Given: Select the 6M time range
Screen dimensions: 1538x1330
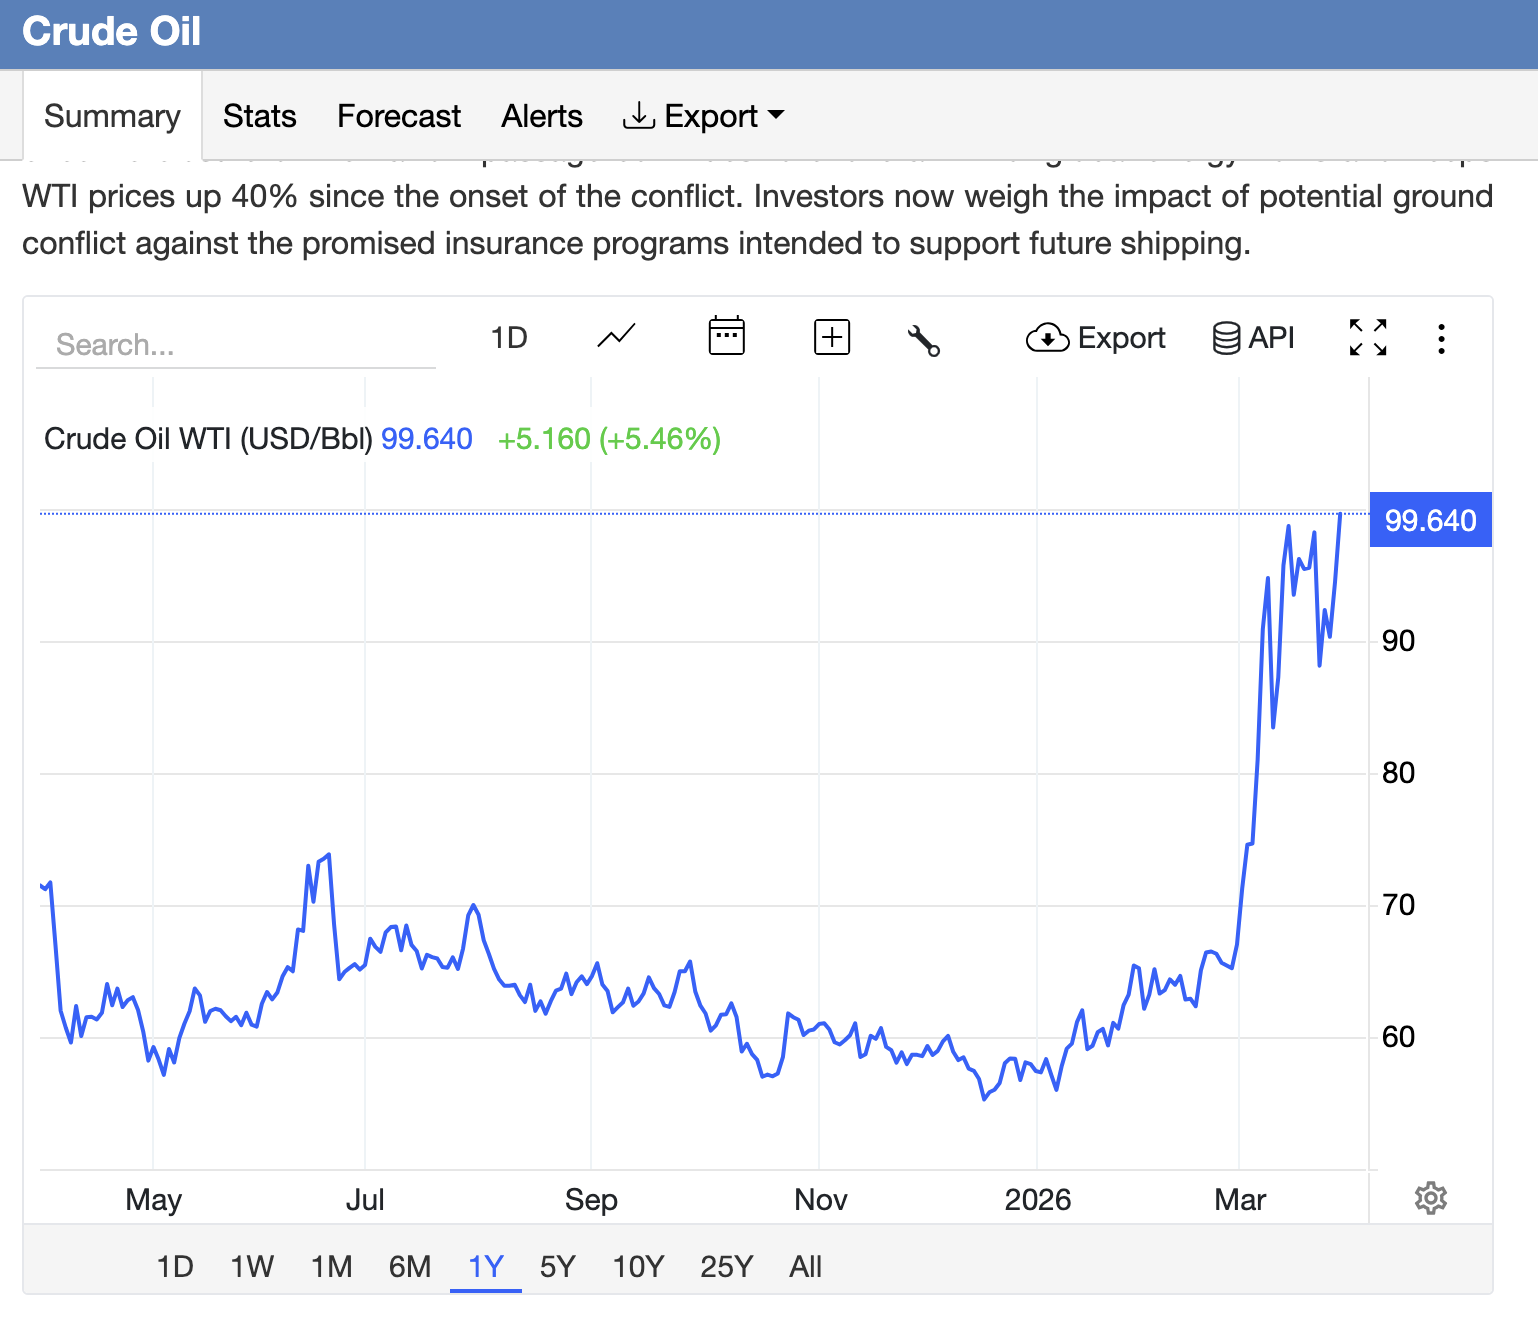Looking at the screenshot, I should coord(410,1267).
